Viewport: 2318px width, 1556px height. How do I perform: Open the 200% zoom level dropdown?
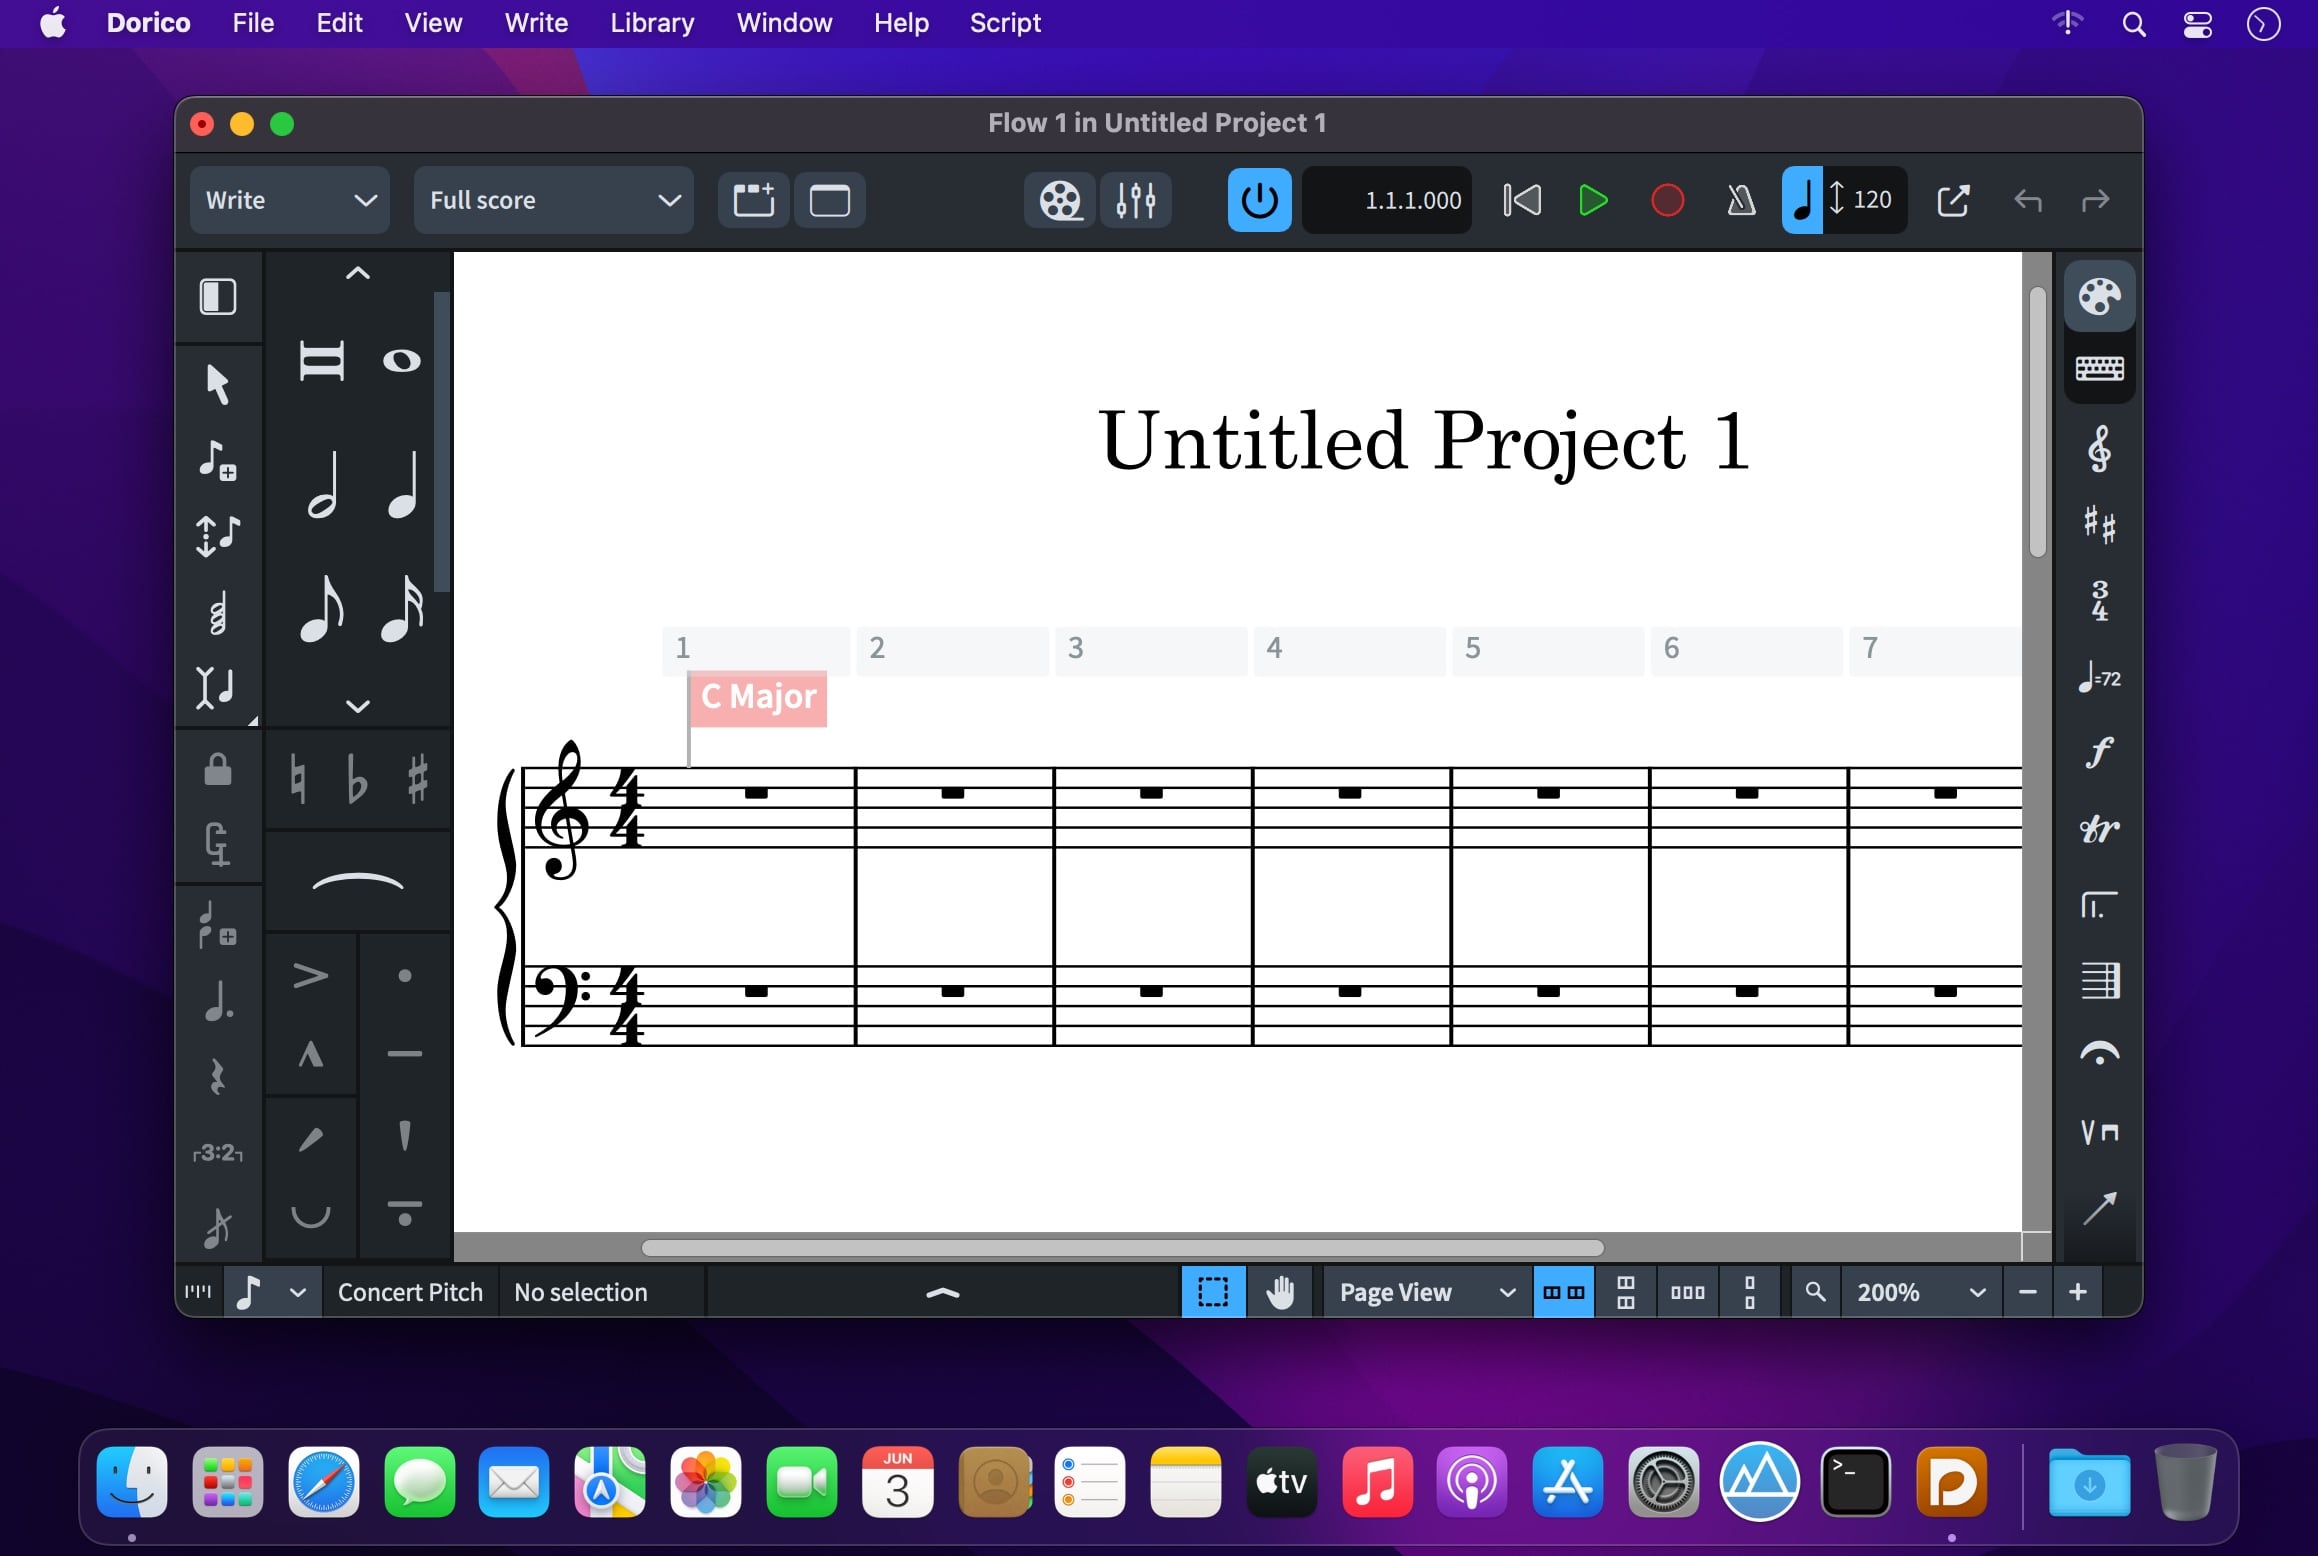pos(1920,1292)
